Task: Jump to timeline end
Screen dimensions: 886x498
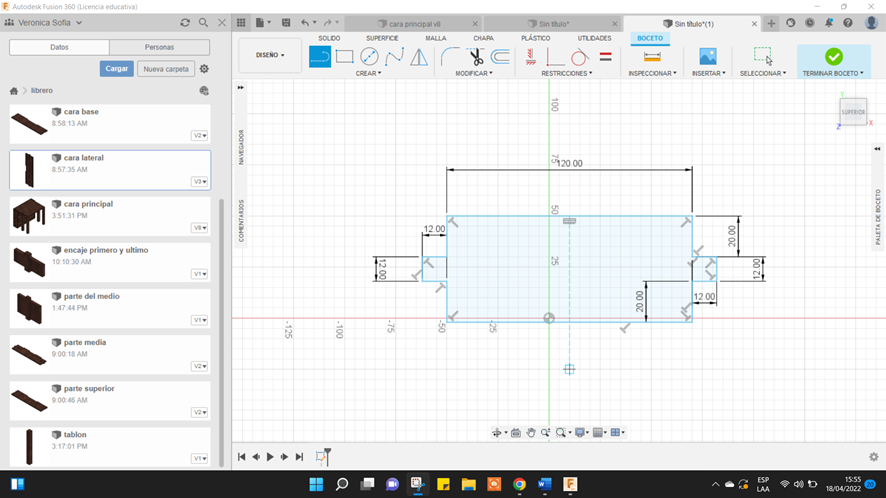Action: (299, 457)
